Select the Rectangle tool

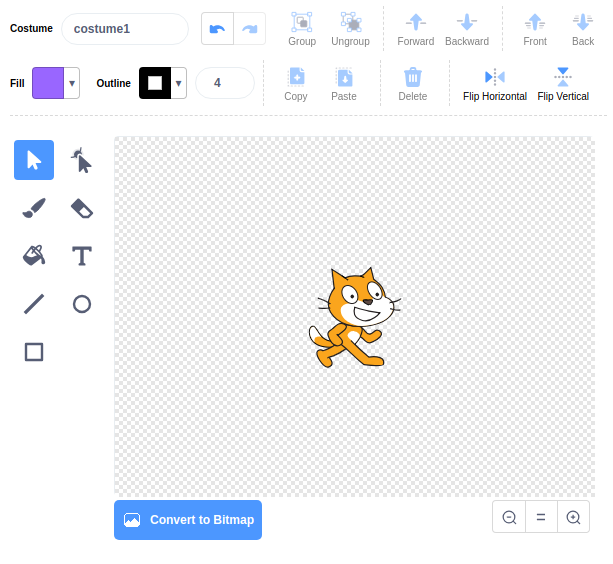(34, 352)
